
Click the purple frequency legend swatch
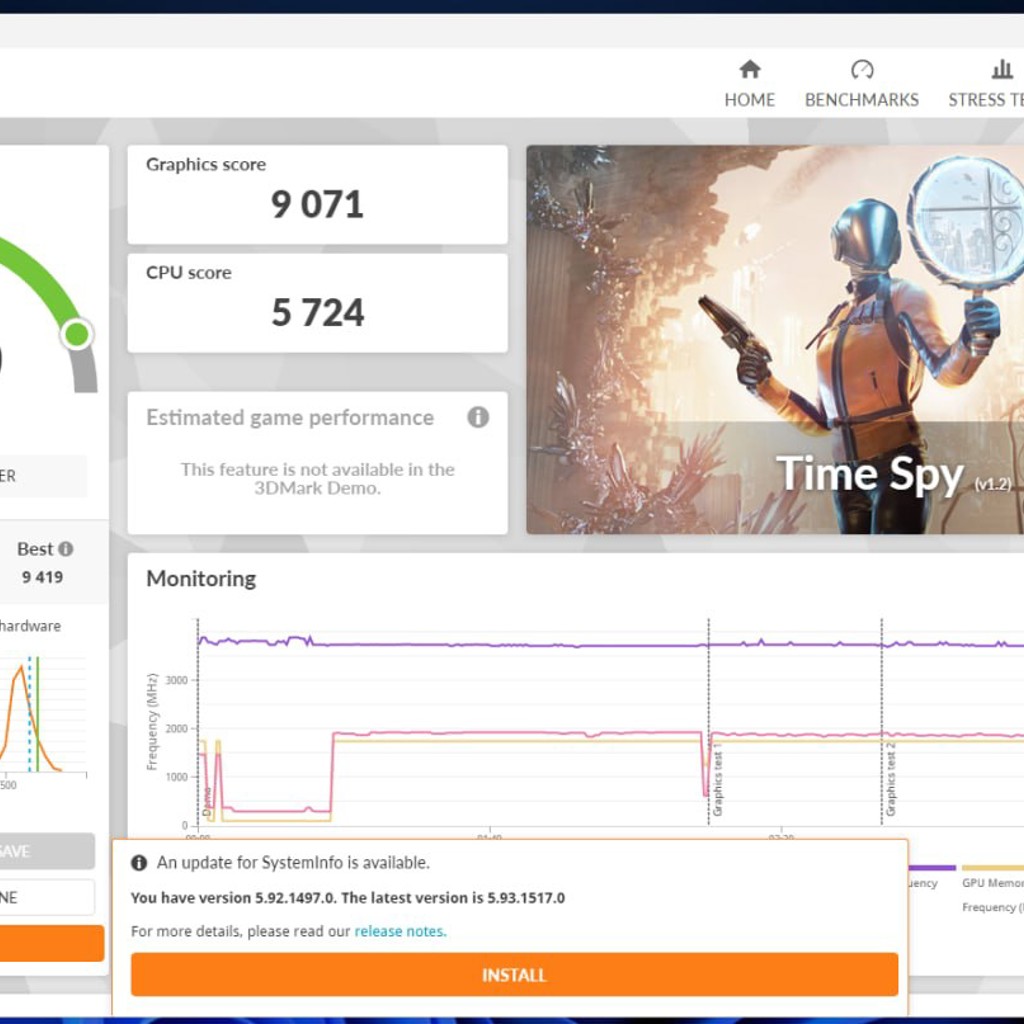pos(932,868)
